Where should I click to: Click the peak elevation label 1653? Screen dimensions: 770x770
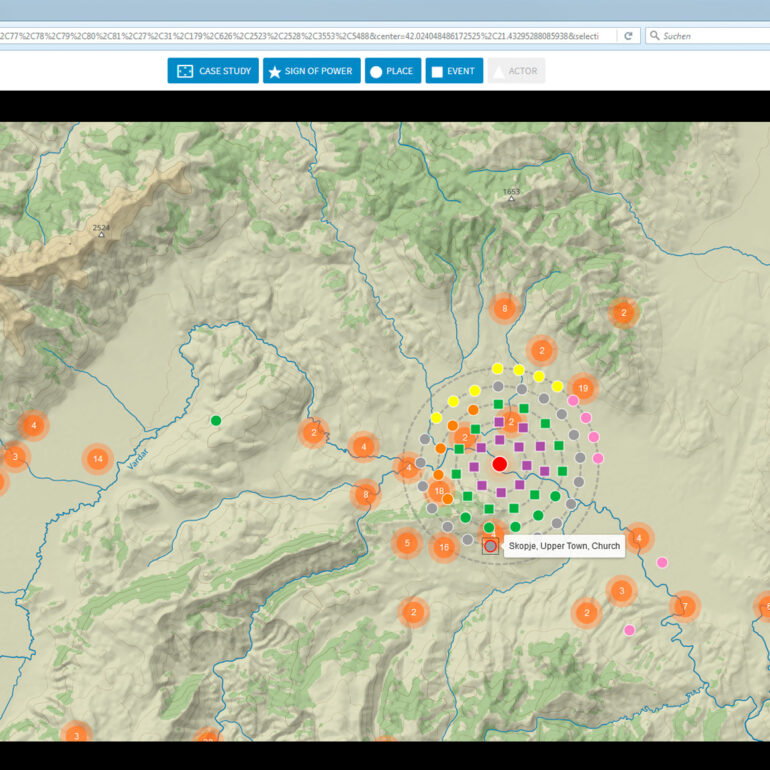point(511,192)
